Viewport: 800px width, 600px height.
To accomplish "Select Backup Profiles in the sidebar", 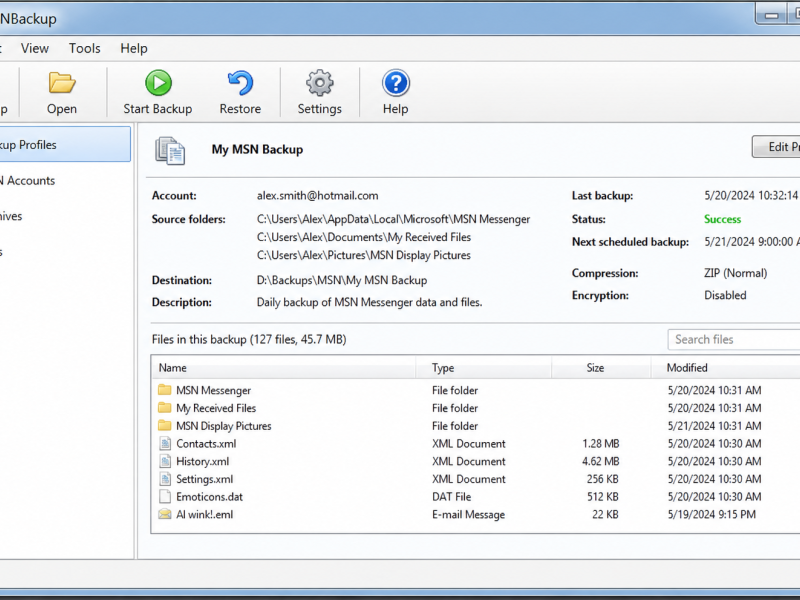I will click(x=65, y=144).
